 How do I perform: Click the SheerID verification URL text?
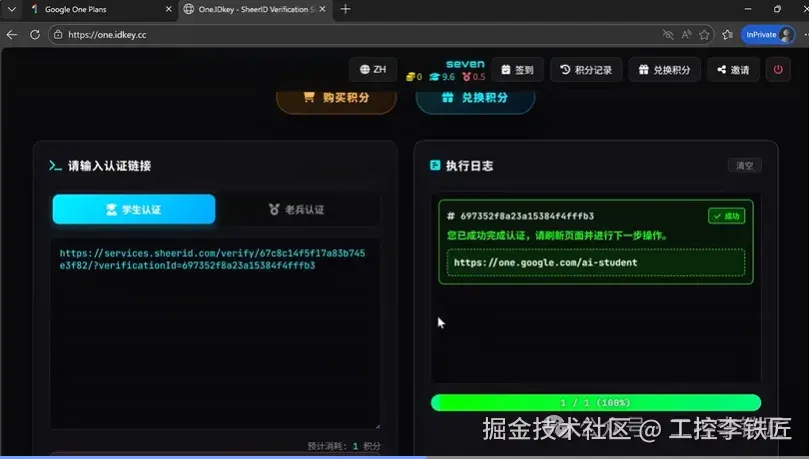(x=212, y=259)
